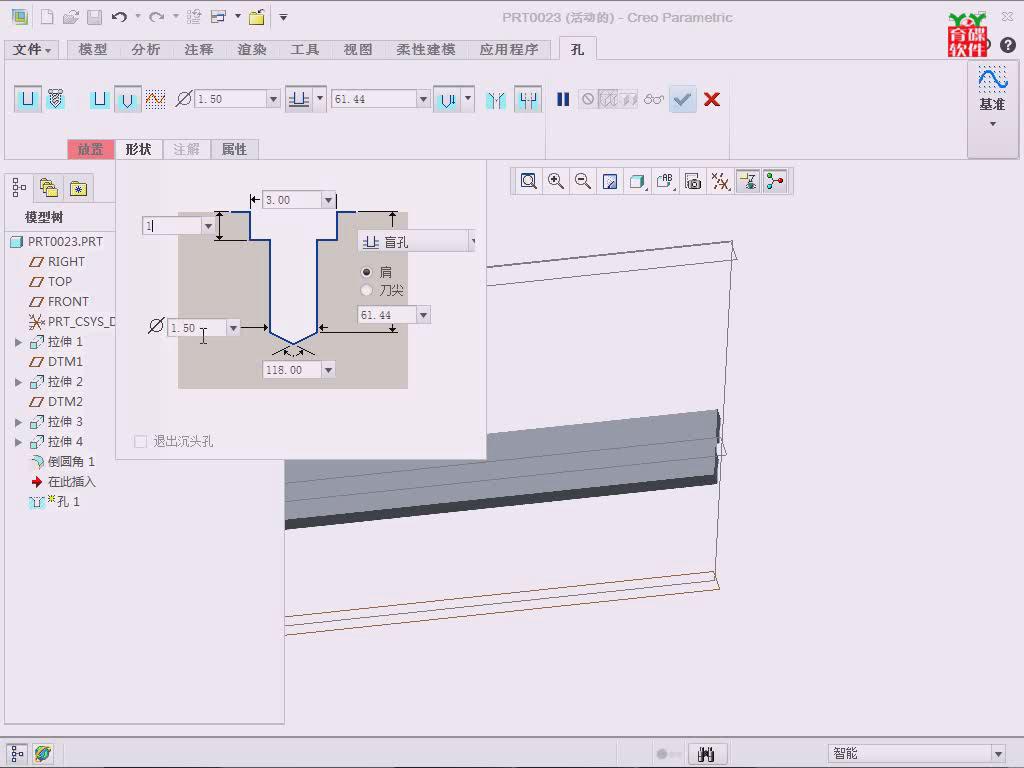Select 倒圆角 1 in the model tree

point(63,462)
